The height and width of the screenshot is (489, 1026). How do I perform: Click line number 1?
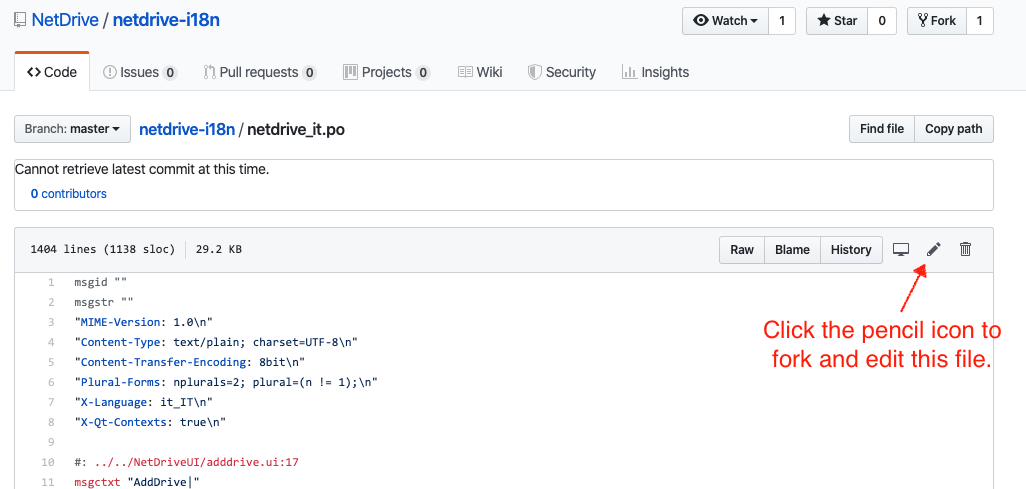[x=51, y=283]
